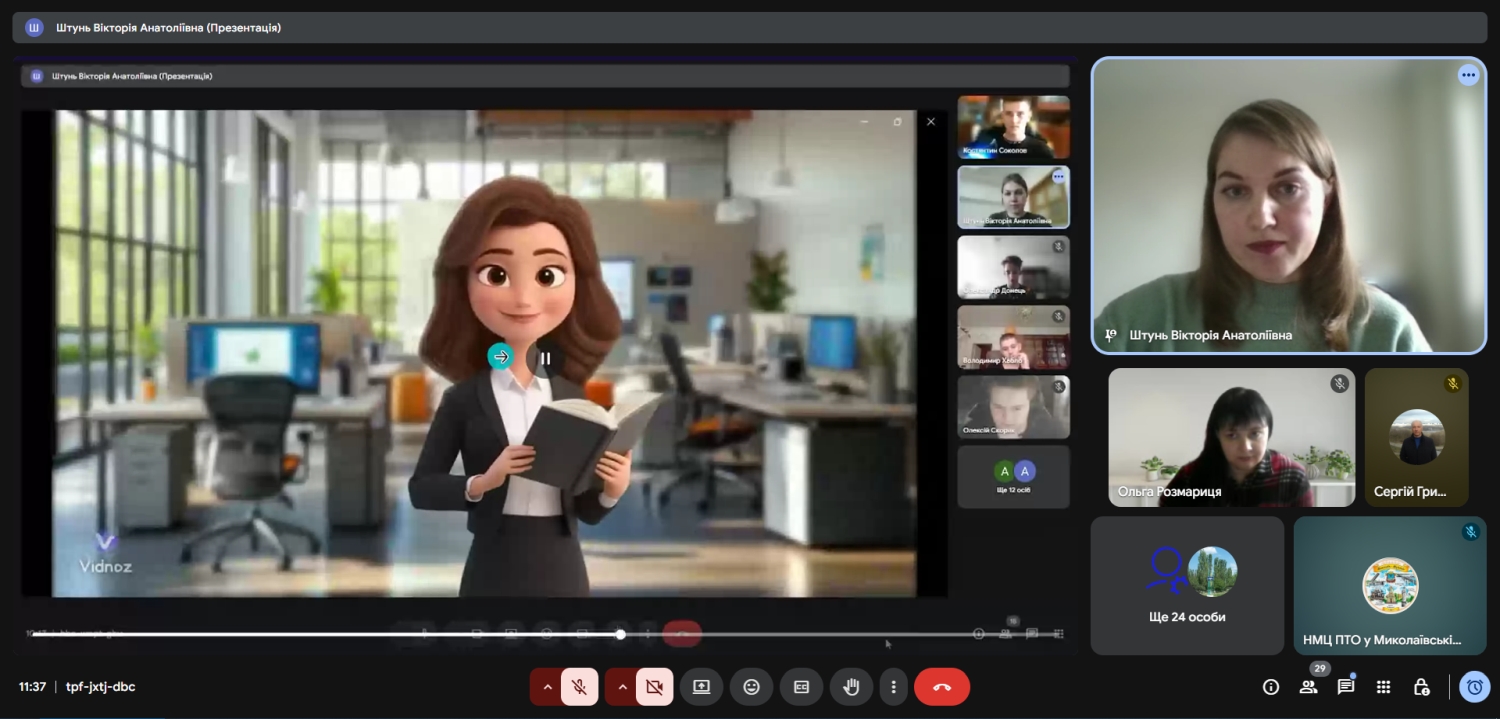The width and height of the screenshot is (1500, 719).
Task: Click the red leave call button
Action: pos(942,687)
